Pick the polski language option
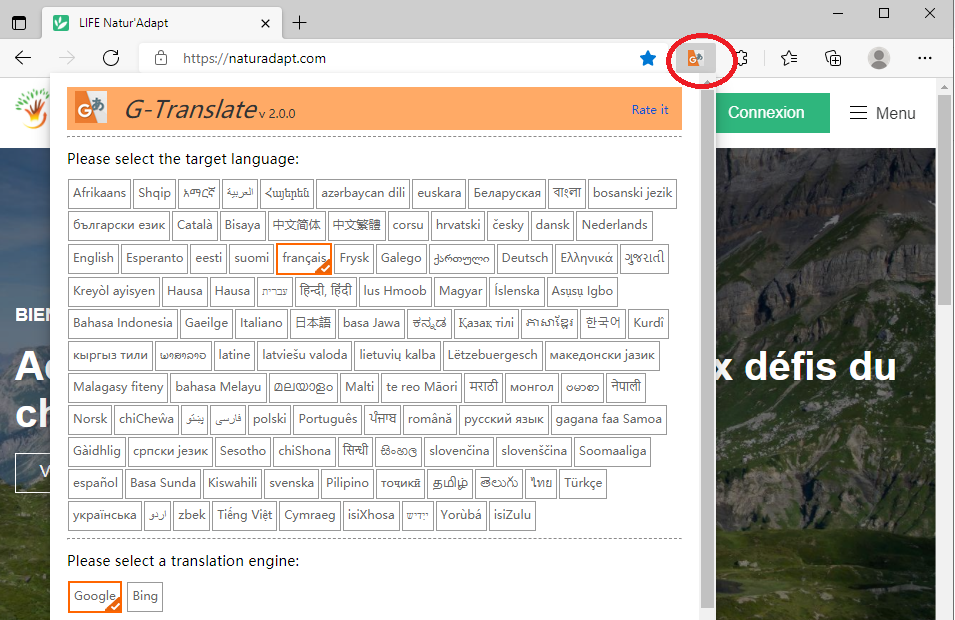955x620 pixels. pos(270,419)
